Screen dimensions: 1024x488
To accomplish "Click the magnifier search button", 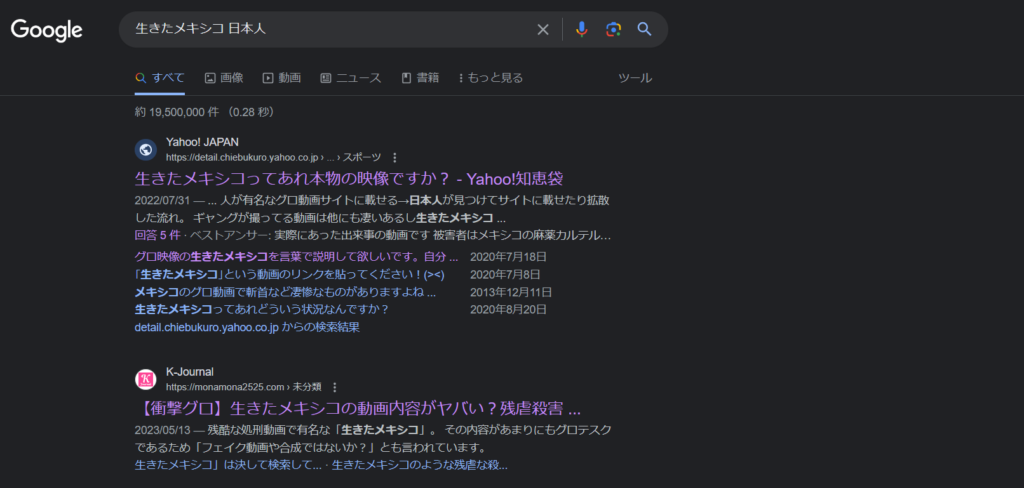I will click(x=645, y=29).
